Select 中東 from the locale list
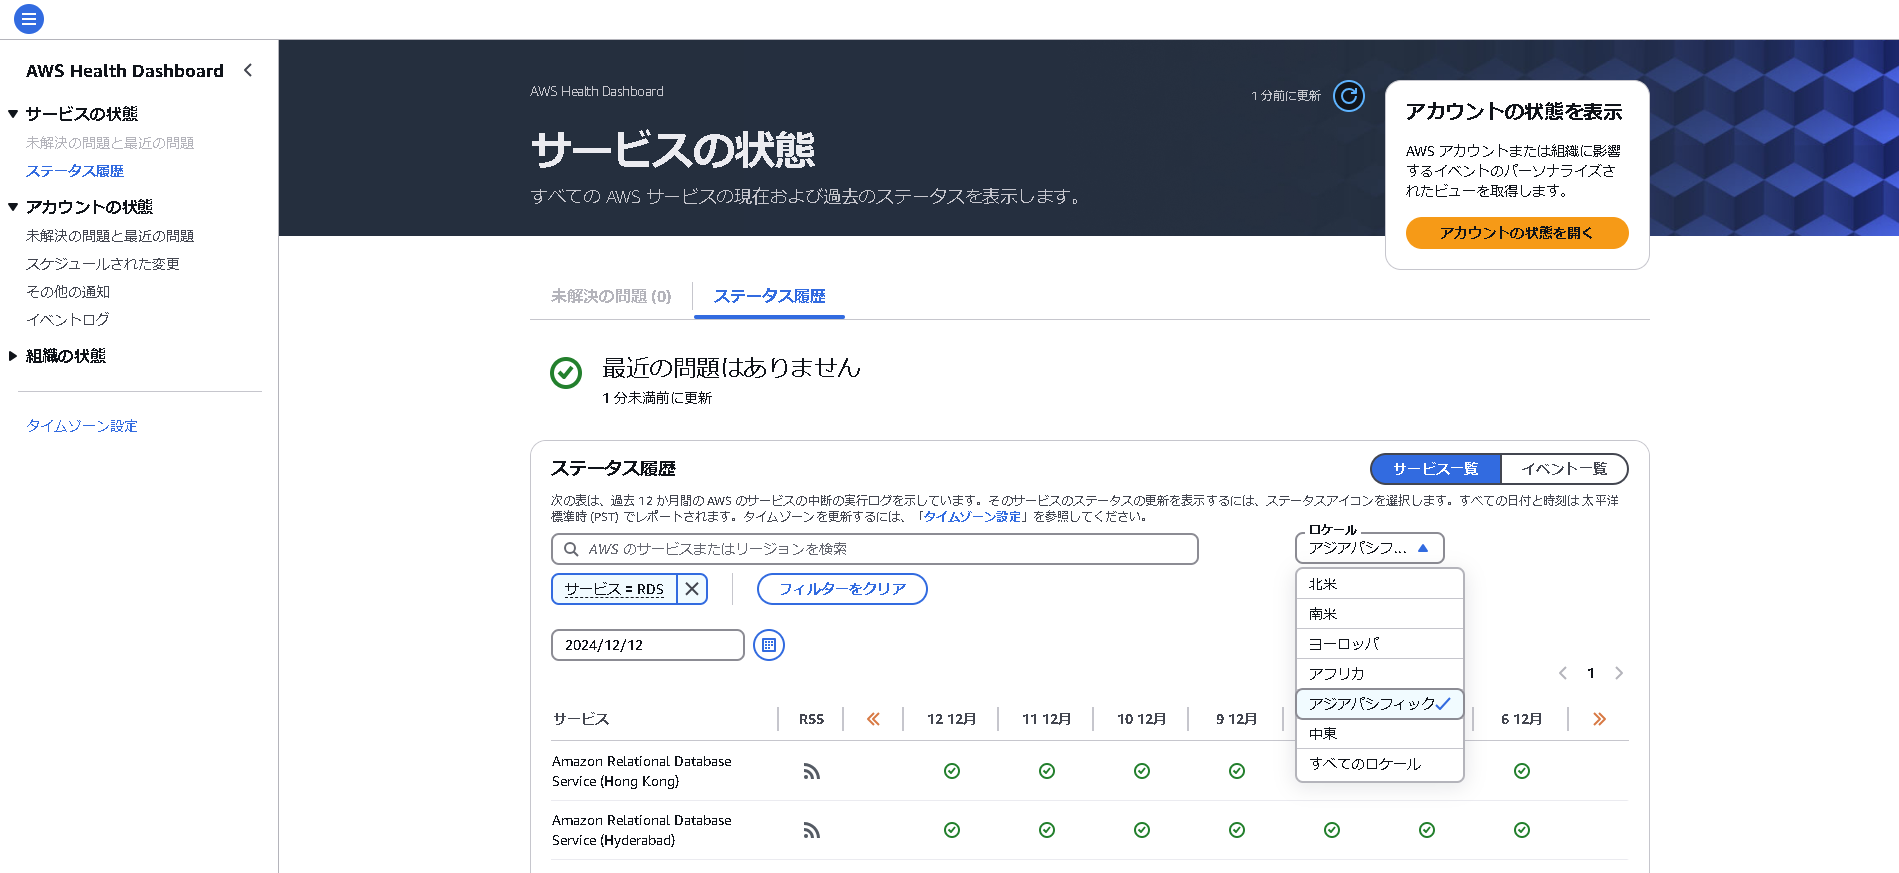This screenshot has width=1899, height=873. pyautogui.click(x=1380, y=734)
